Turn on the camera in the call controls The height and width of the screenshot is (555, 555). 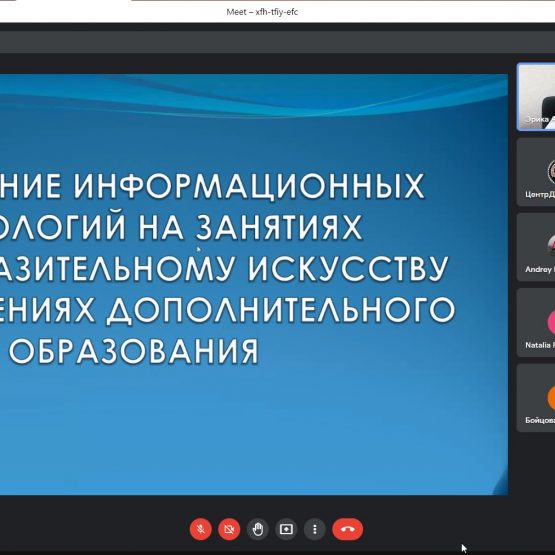(229, 529)
